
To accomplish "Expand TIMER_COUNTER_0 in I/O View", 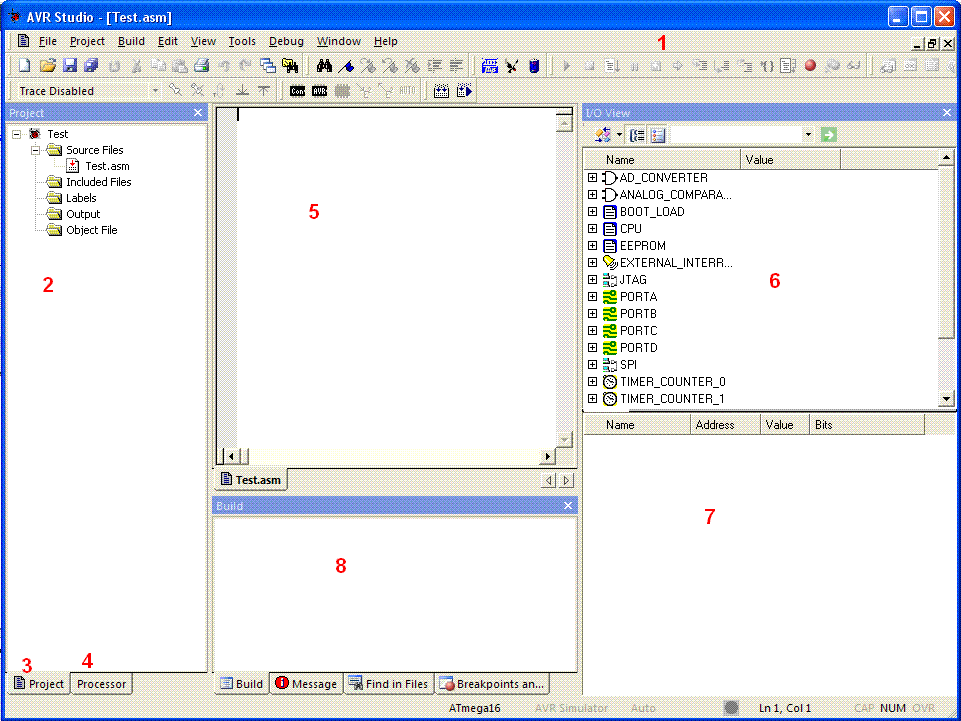I will click(592, 381).
